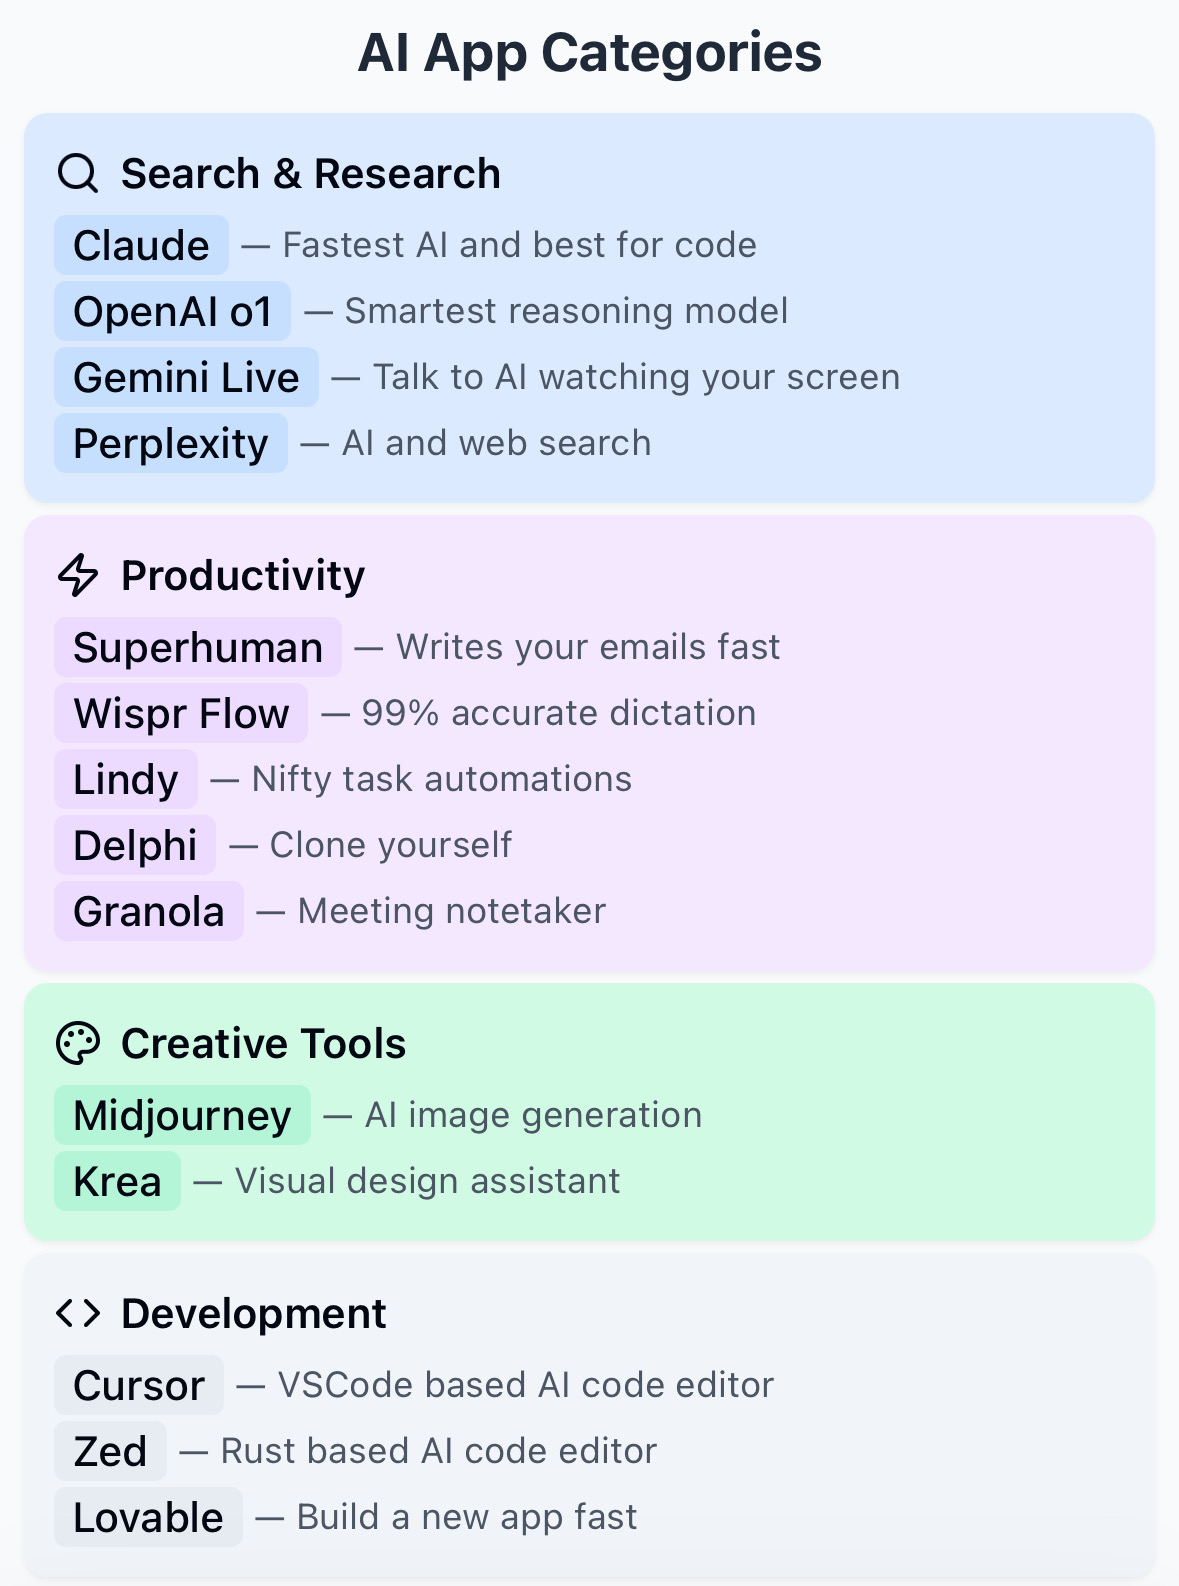Open the Midjourney tag
Viewport: 1179px width, 1586px height.
pos(182,1115)
